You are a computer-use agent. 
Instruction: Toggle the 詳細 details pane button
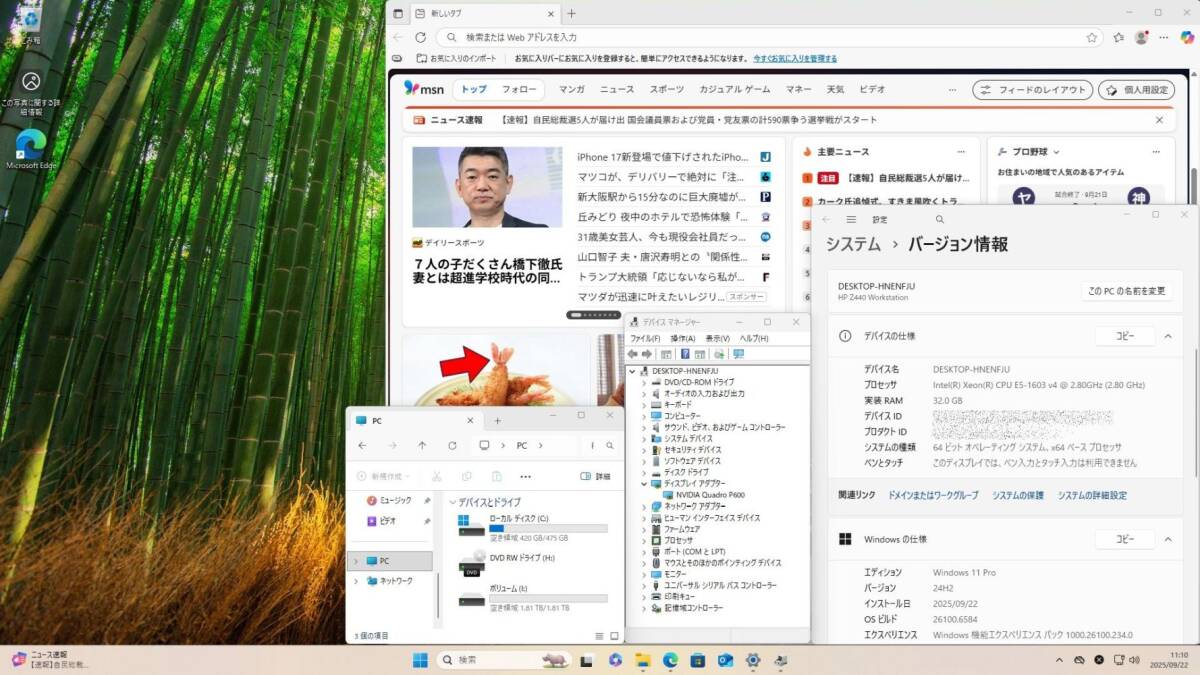point(595,476)
